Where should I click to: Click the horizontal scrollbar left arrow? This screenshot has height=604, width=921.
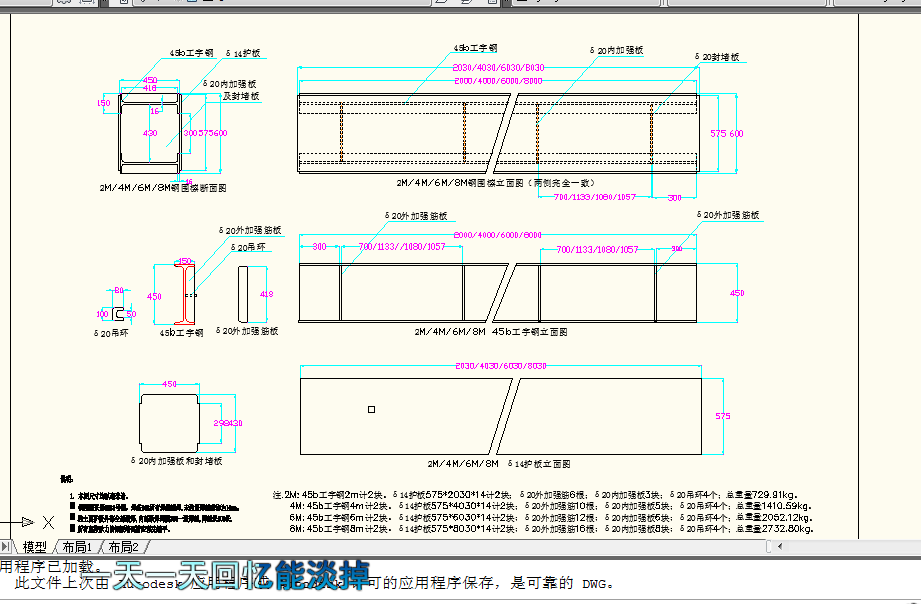pos(780,546)
